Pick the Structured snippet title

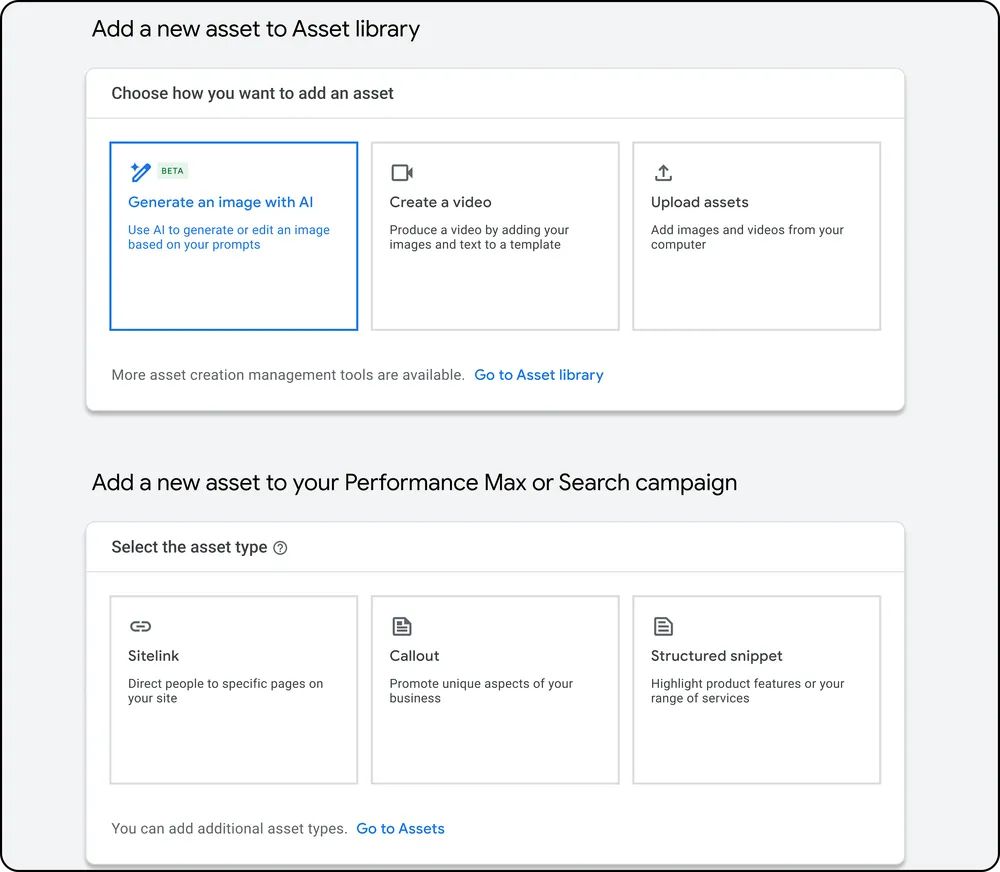click(x=716, y=656)
